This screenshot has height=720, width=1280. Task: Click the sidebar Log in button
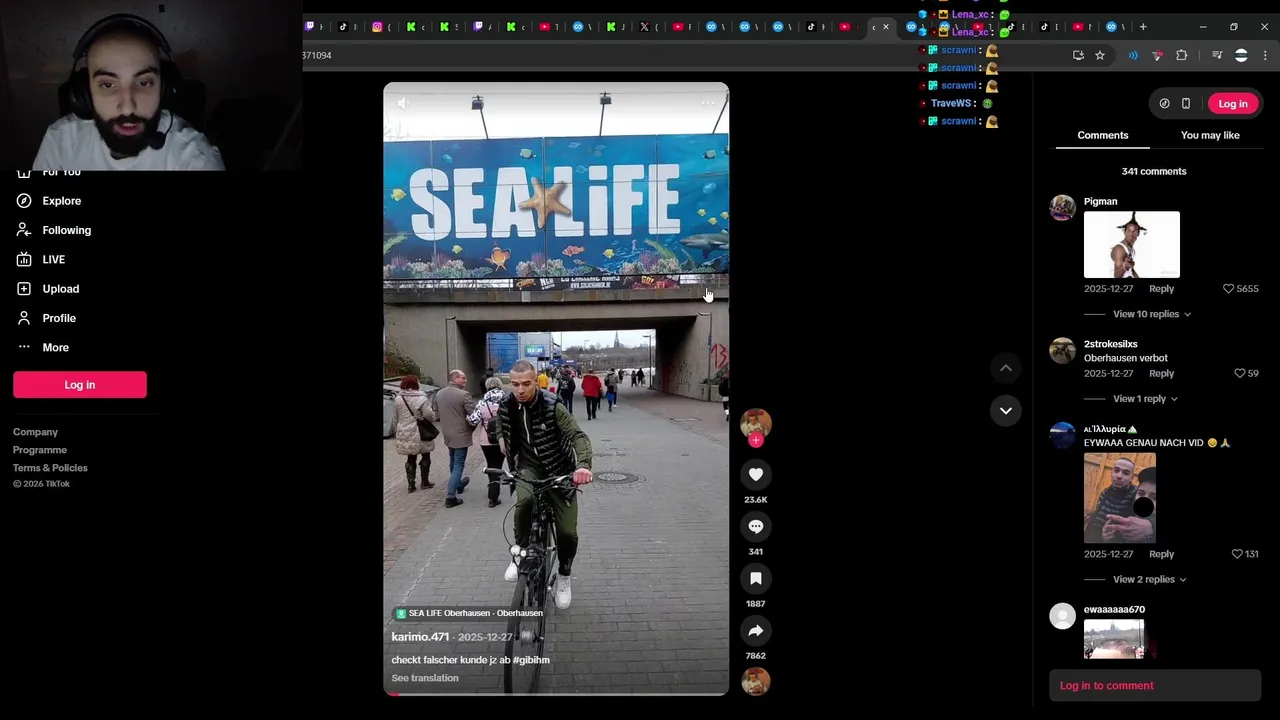click(80, 385)
